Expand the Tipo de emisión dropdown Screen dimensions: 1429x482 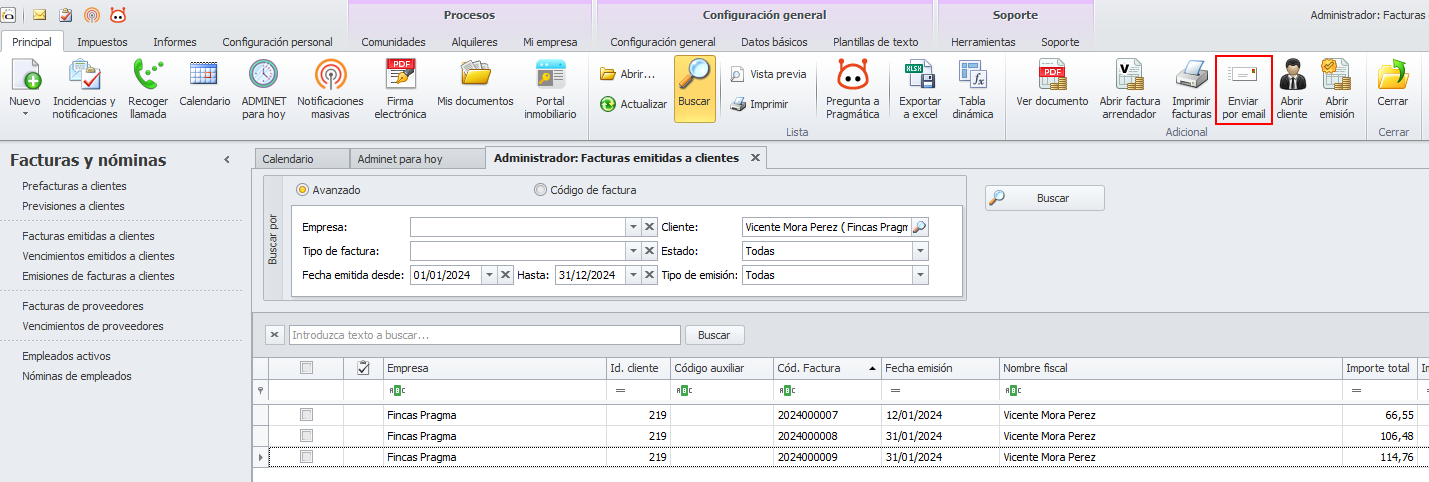919,275
